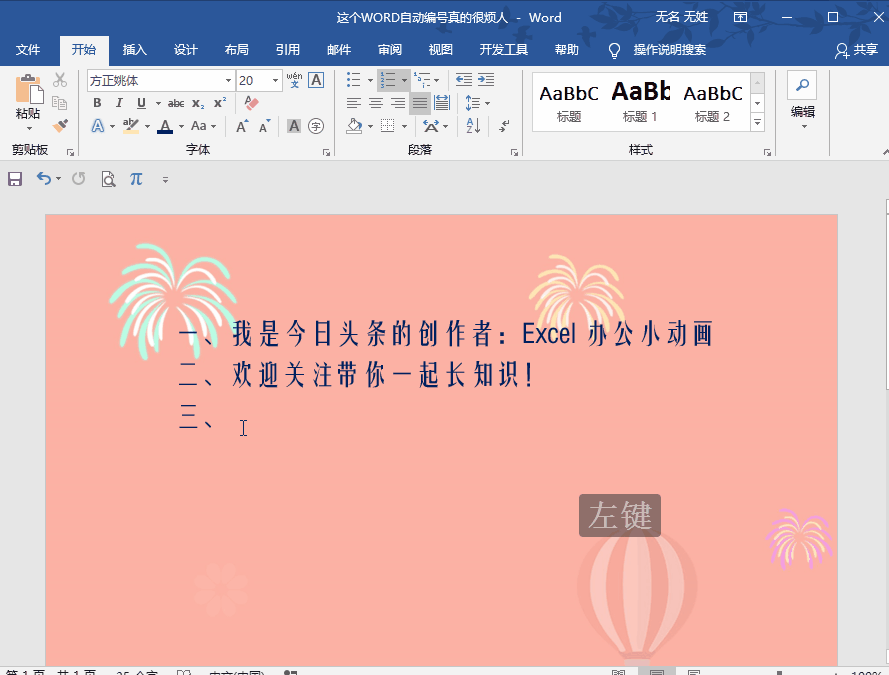Open the line spacing dropdown
The width and height of the screenshot is (889, 675).
coord(488,103)
